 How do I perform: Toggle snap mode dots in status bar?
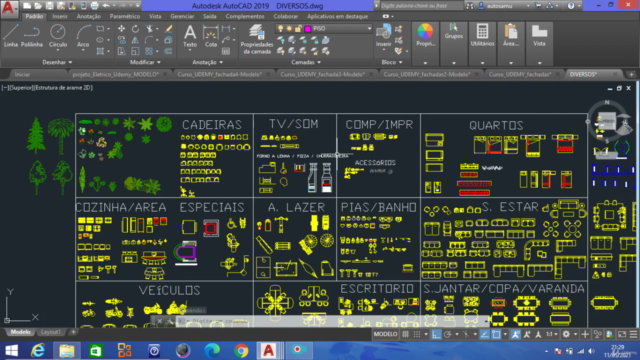pyautogui.click(x=417, y=334)
